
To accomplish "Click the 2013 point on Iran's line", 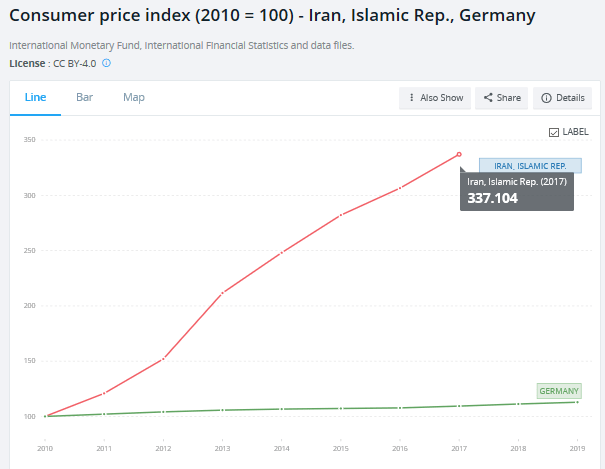I will (x=222, y=292).
